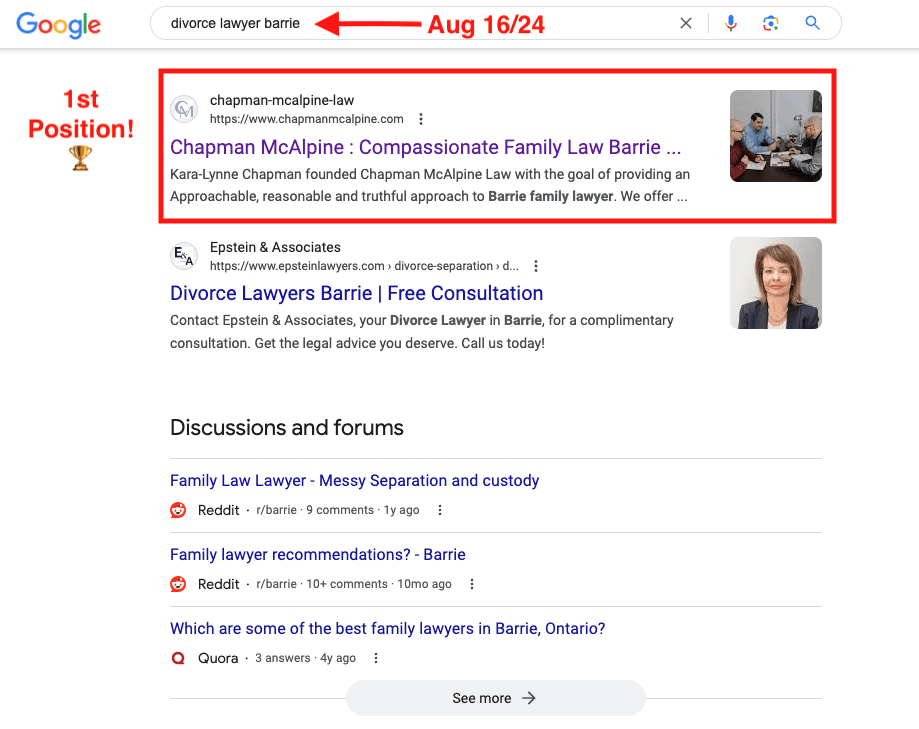This screenshot has height=729, width=919.
Task: Open more options for the Chapman McAlpine result
Action: tap(421, 119)
